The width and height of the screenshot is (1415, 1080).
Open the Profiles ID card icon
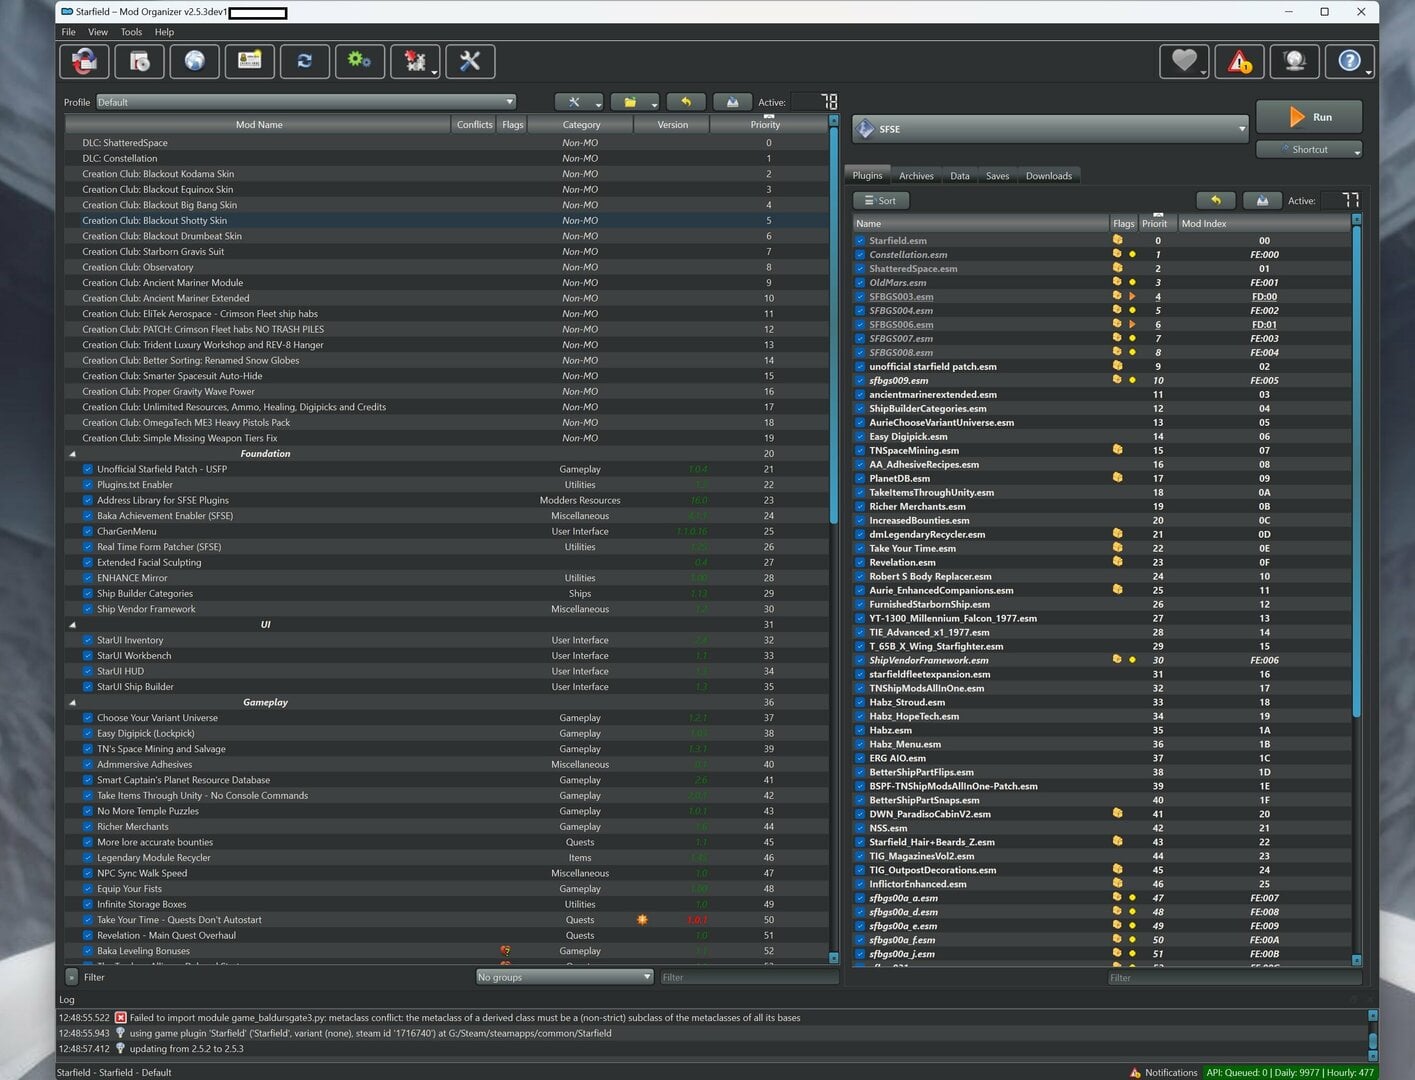point(249,62)
